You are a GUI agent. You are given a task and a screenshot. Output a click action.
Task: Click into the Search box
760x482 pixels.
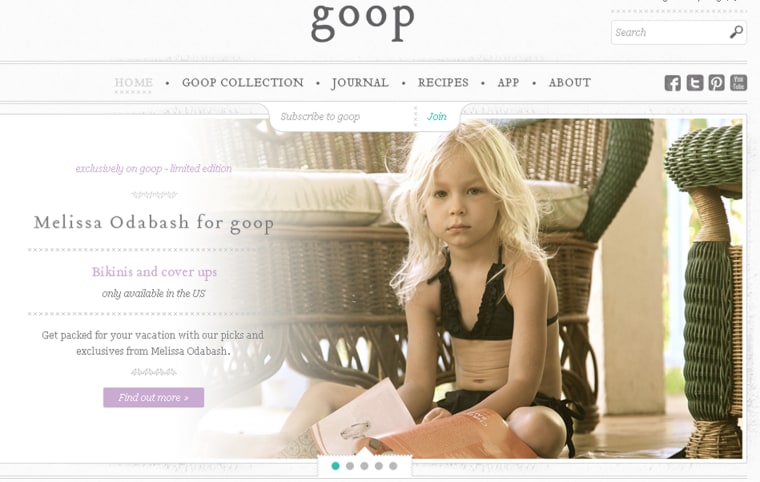click(x=670, y=32)
